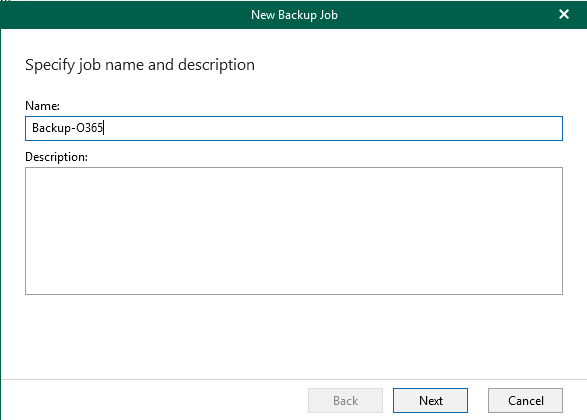The image size is (587, 420).
Task: Click the Description: field label
Action: click(x=56, y=157)
